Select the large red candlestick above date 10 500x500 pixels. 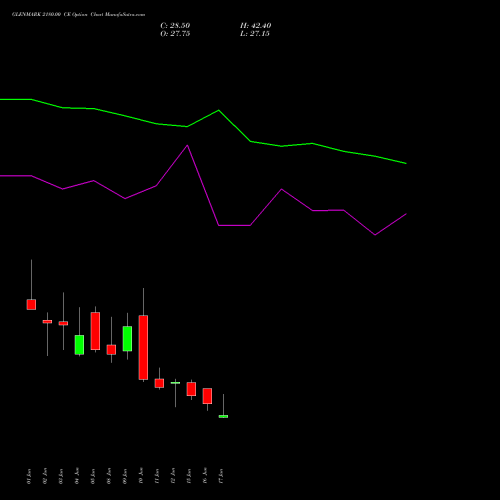143,347
